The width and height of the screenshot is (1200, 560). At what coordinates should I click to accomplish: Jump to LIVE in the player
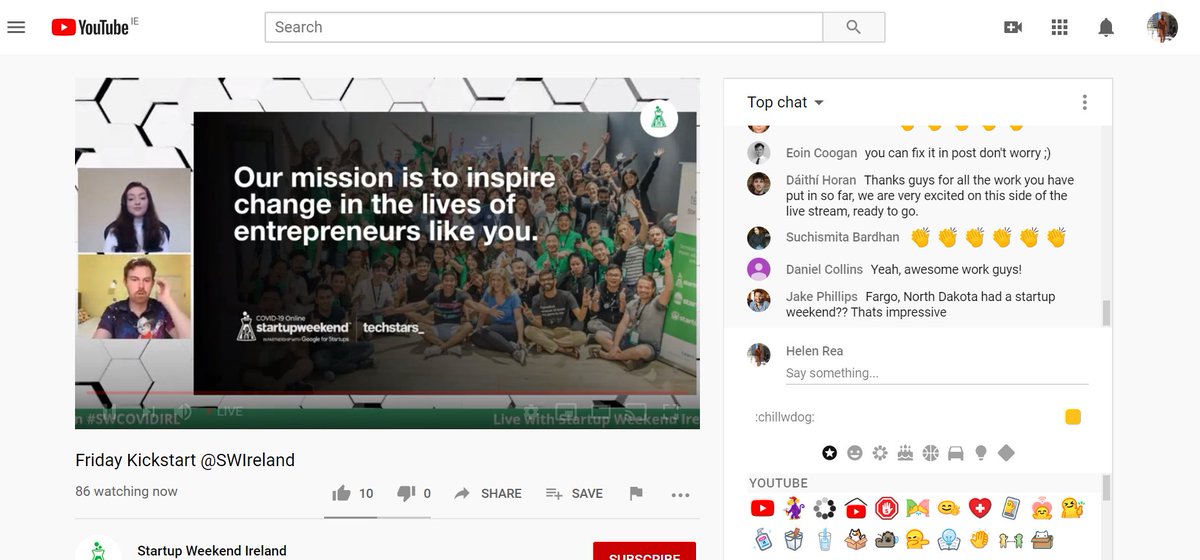tap(225, 411)
